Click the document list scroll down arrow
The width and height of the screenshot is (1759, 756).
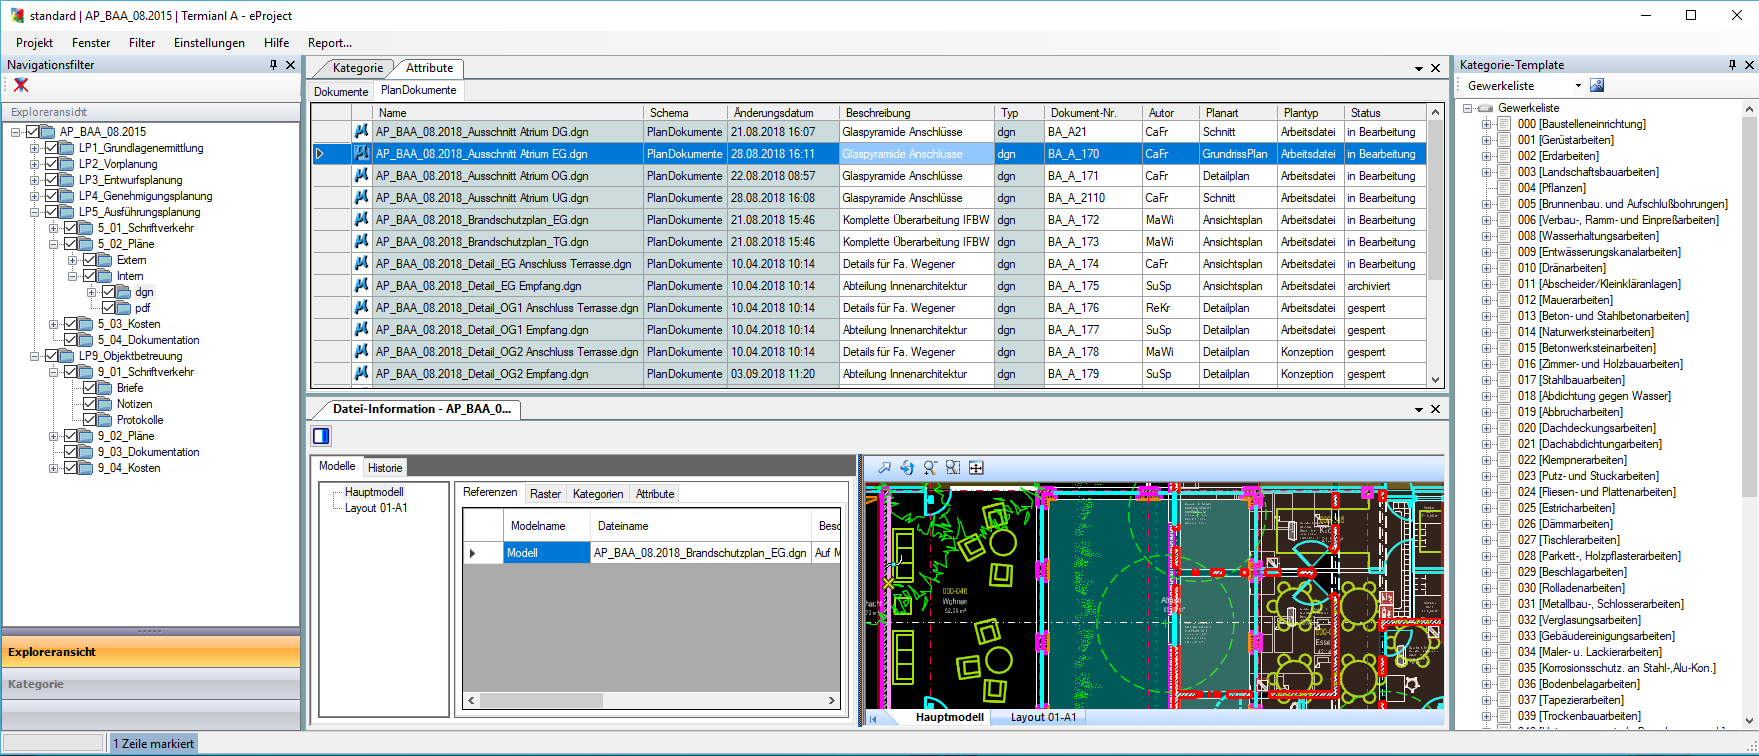click(1436, 379)
